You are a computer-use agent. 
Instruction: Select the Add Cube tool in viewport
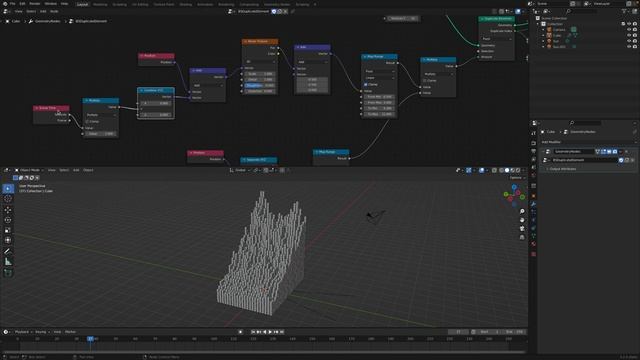pos(8,273)
